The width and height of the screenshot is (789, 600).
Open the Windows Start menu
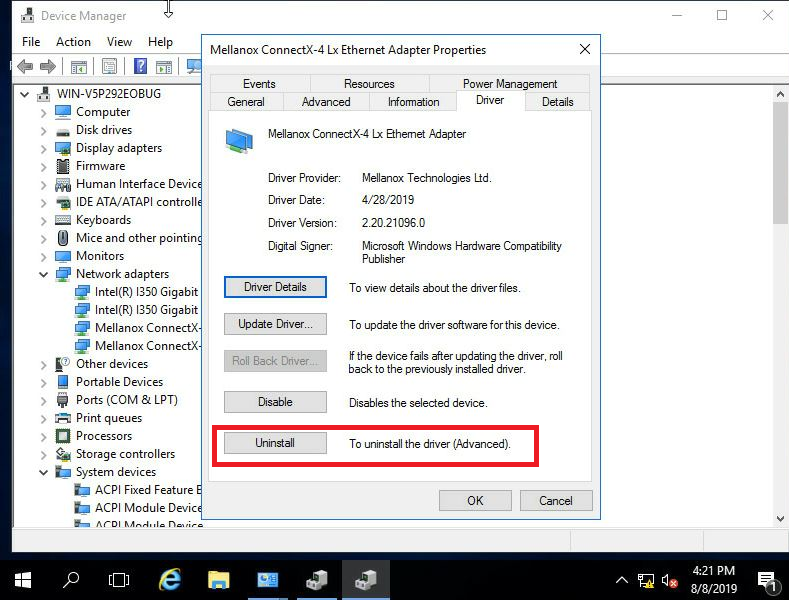point(23,580)
